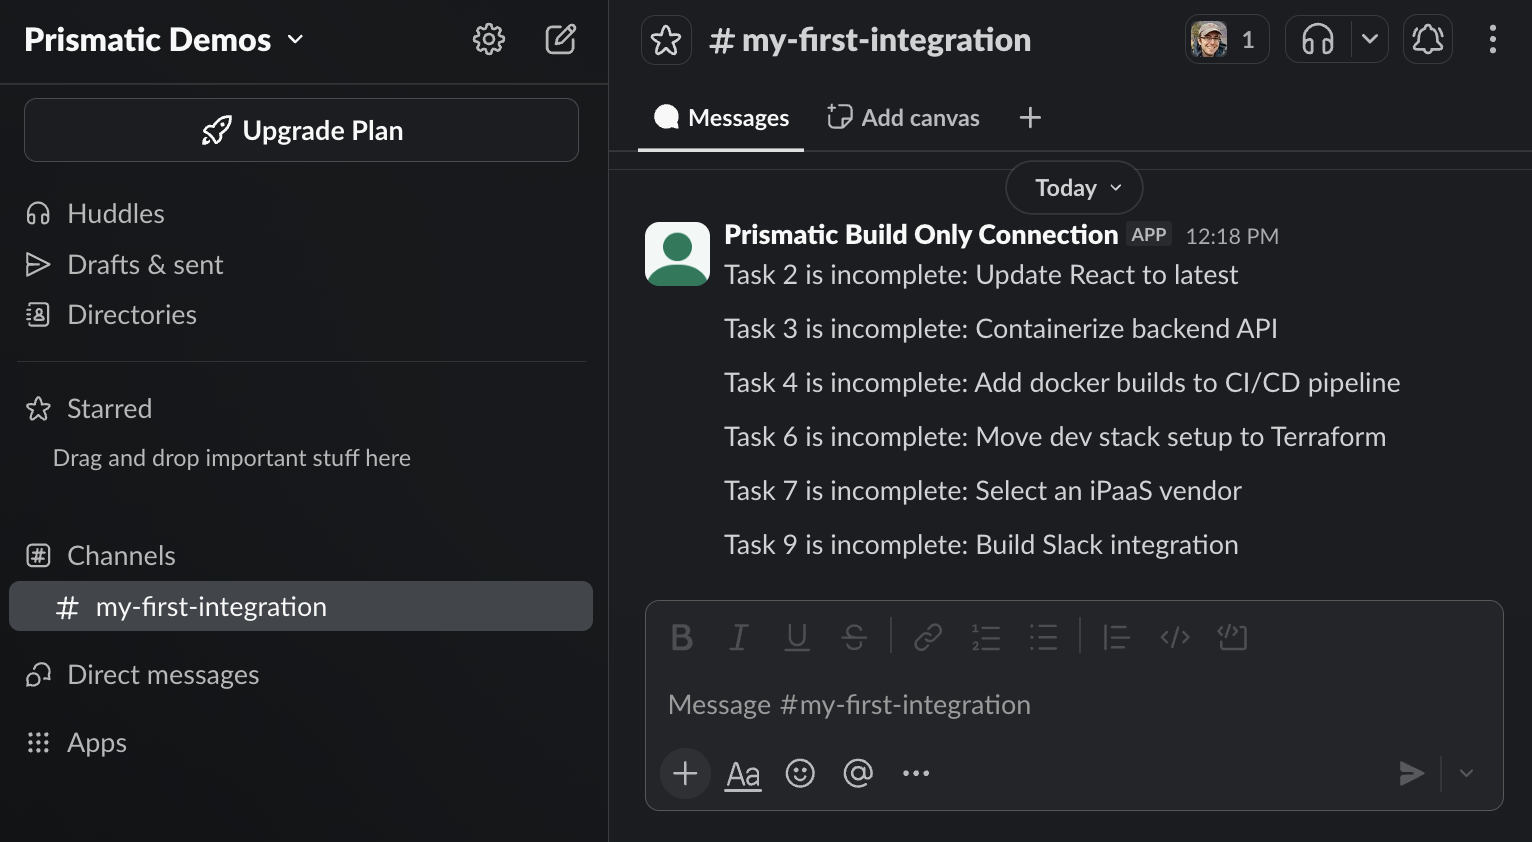Open the Add canvas tab
1532x842 pixels.
click(903, 118)
